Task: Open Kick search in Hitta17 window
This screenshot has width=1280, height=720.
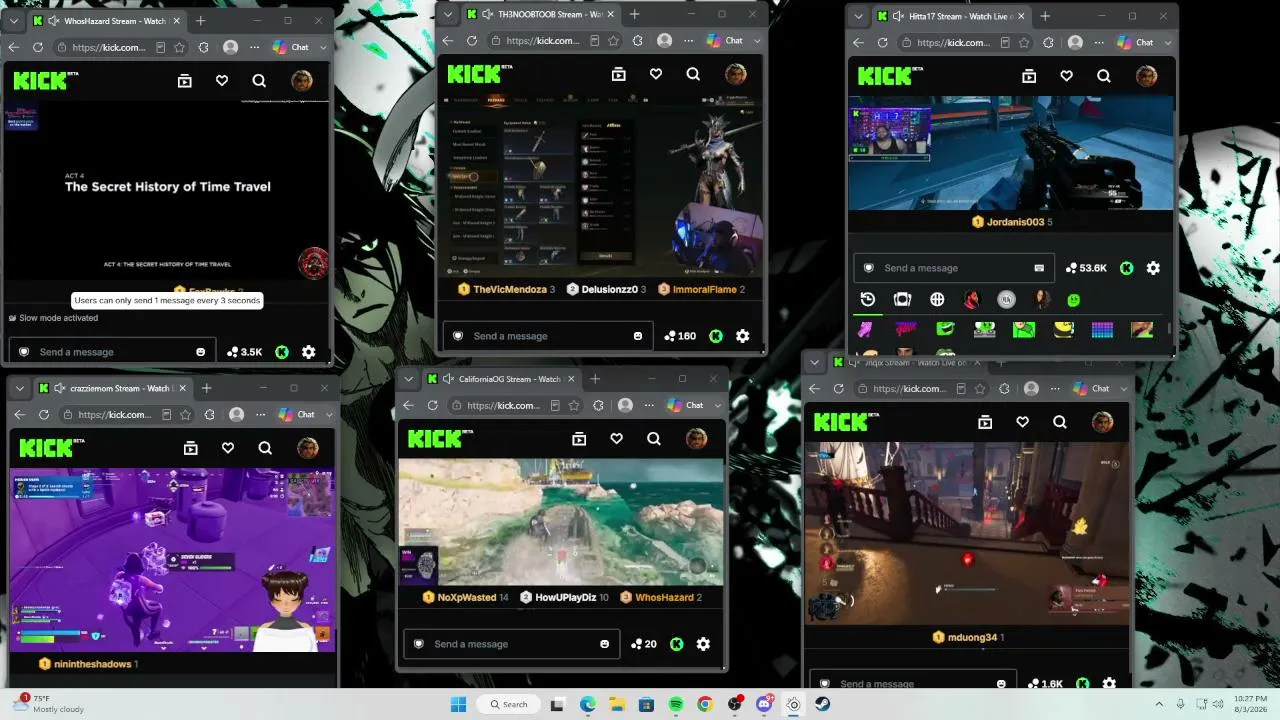Action: (x=1104, y=76)
